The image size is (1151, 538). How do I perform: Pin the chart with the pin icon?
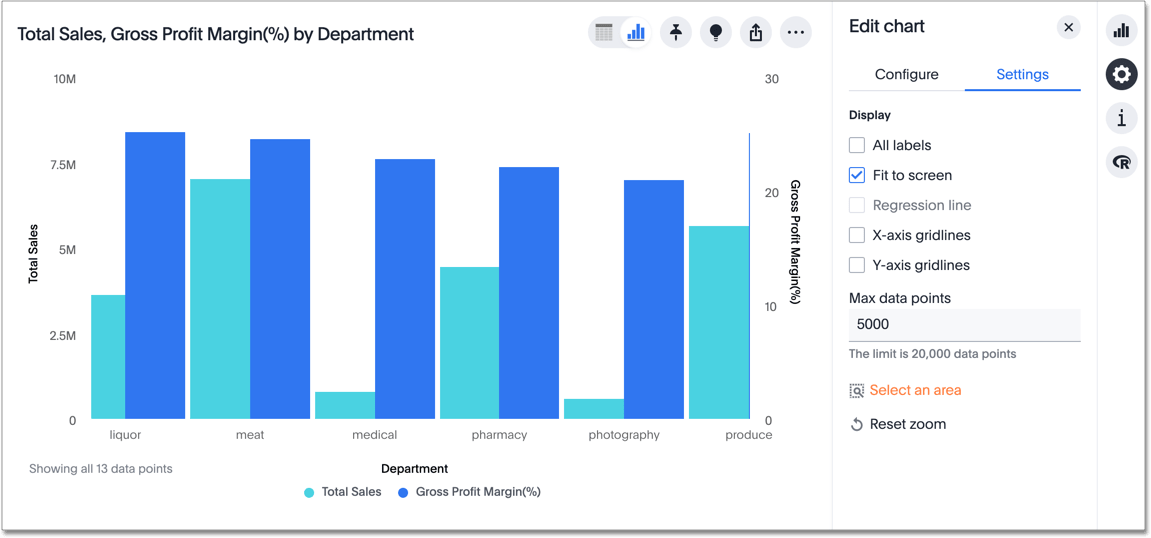pyautogui.click(x=676, y=33)
